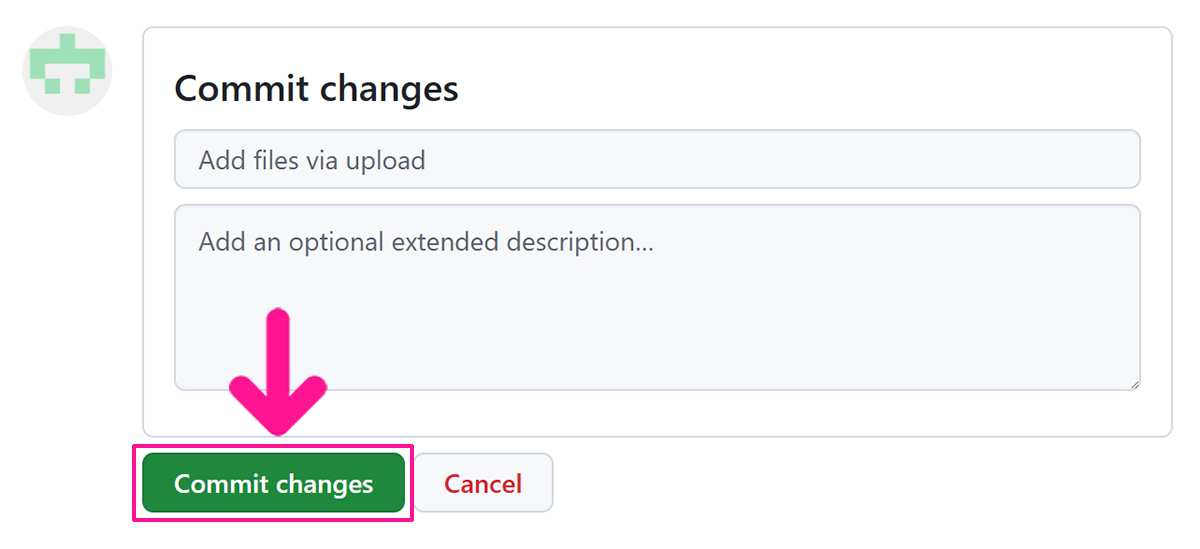This screenshot has height=549, width=1200.
Task: Click the identicon beside the commit form
Action: (67, 71)
